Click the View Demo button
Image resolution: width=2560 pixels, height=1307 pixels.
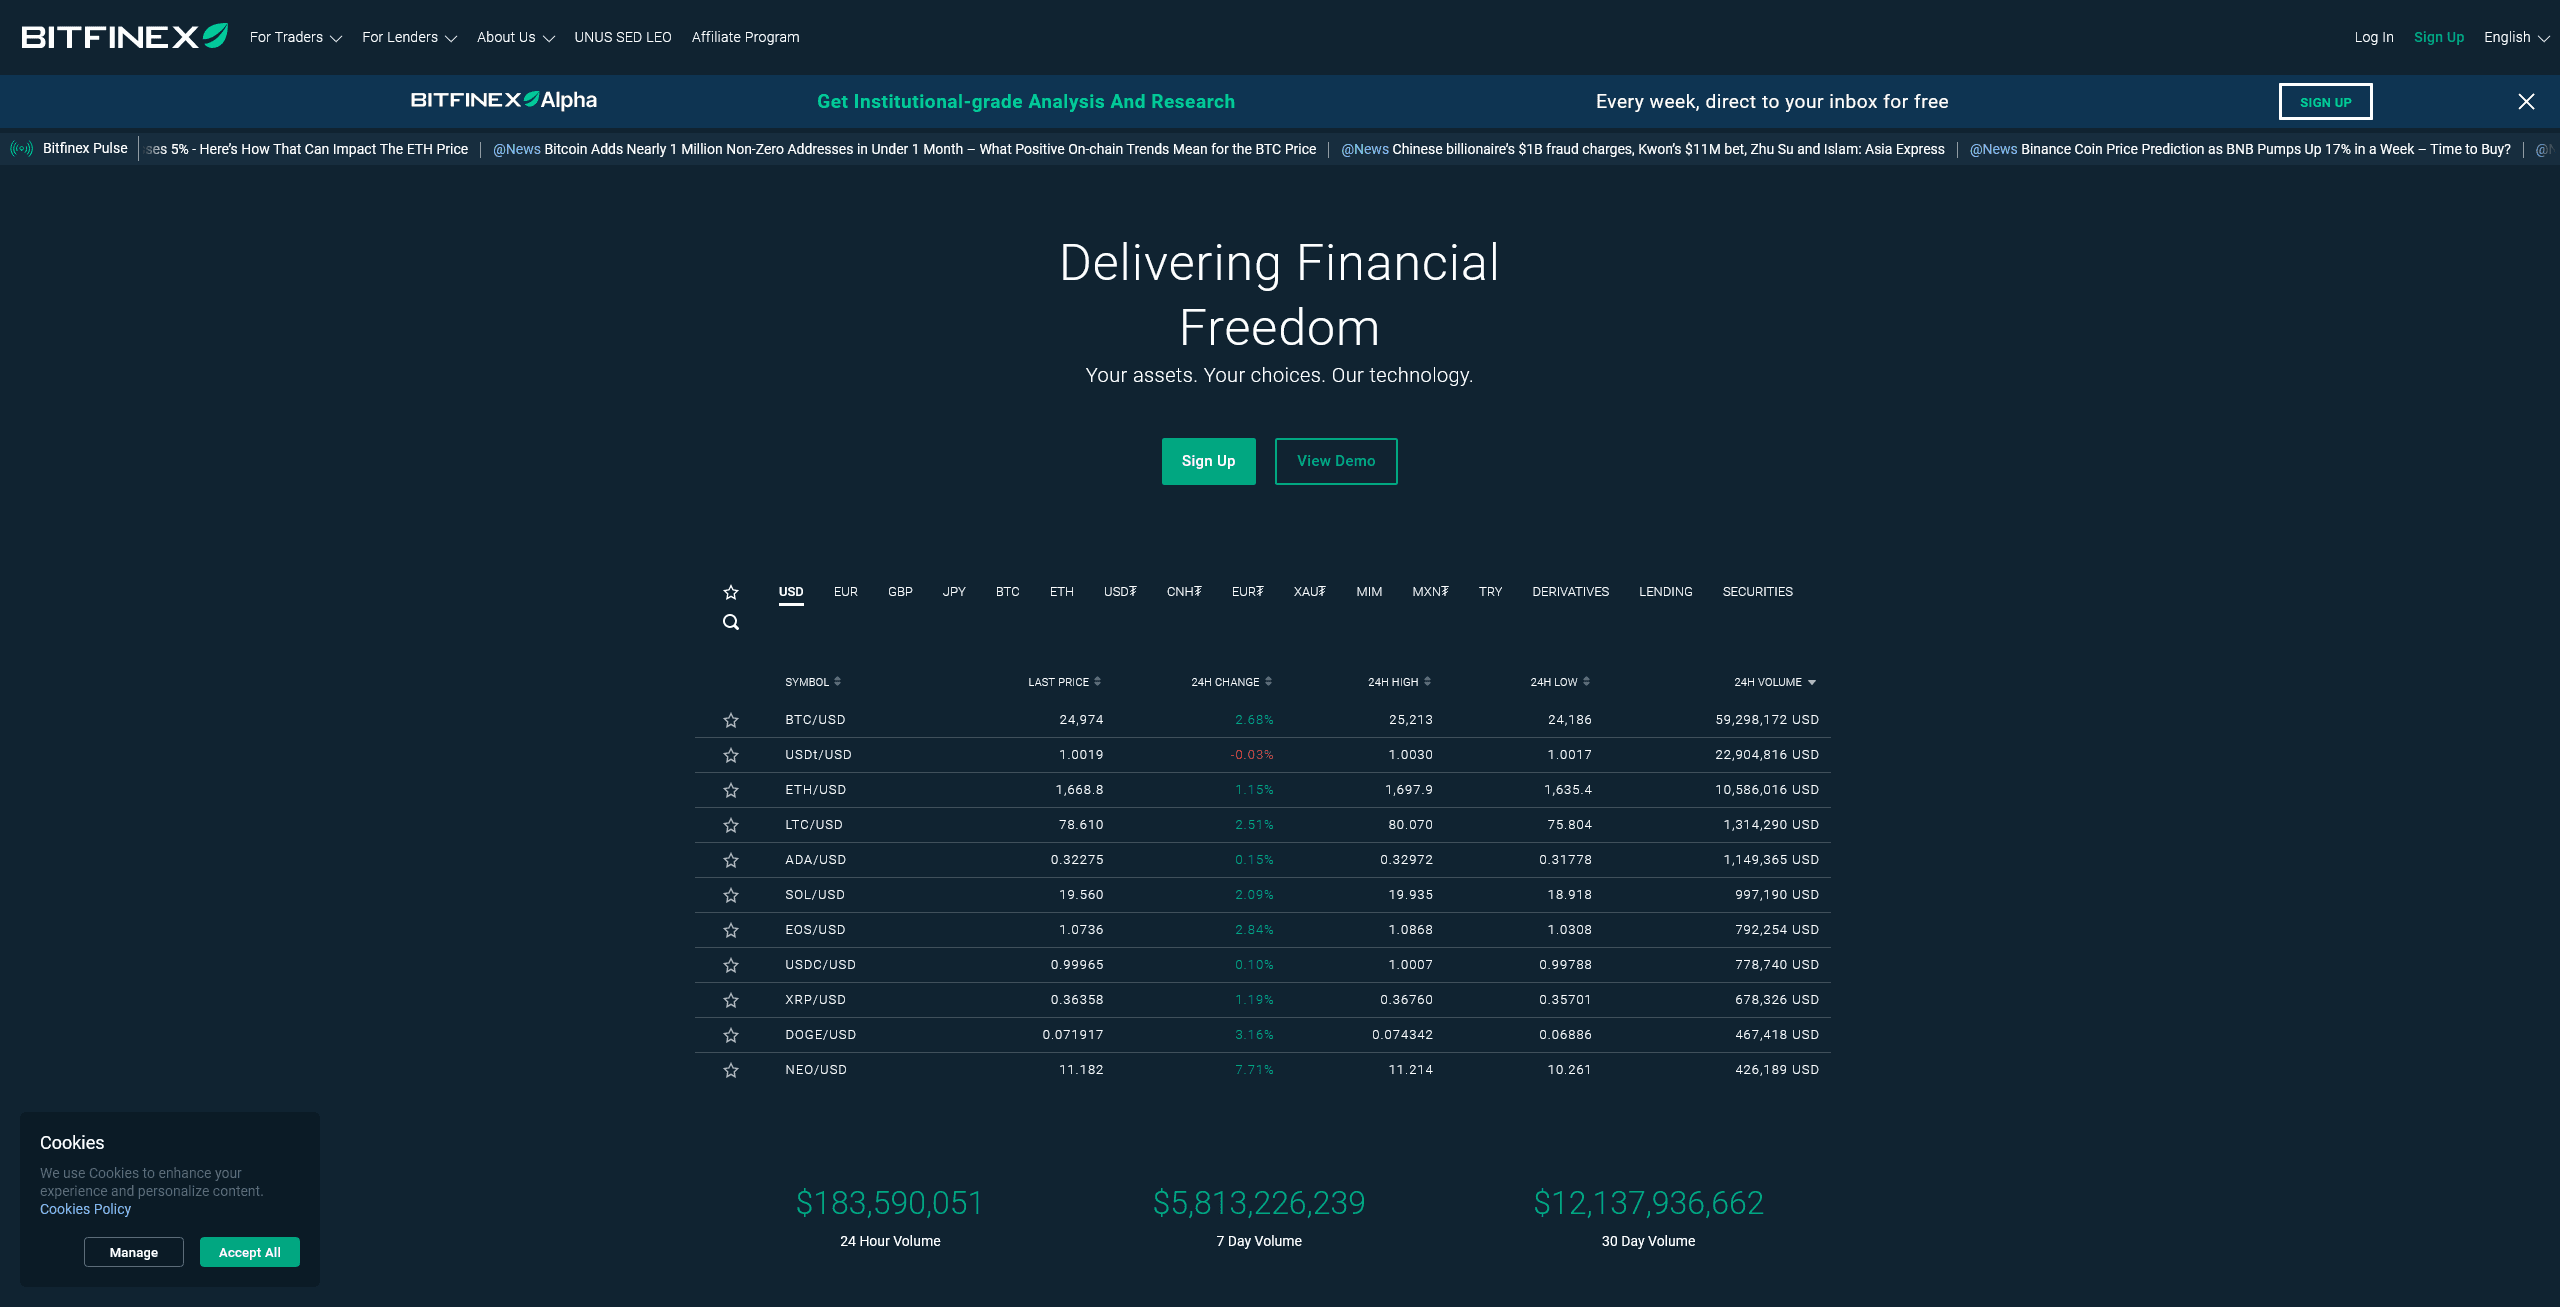[x=1336, y=461]
